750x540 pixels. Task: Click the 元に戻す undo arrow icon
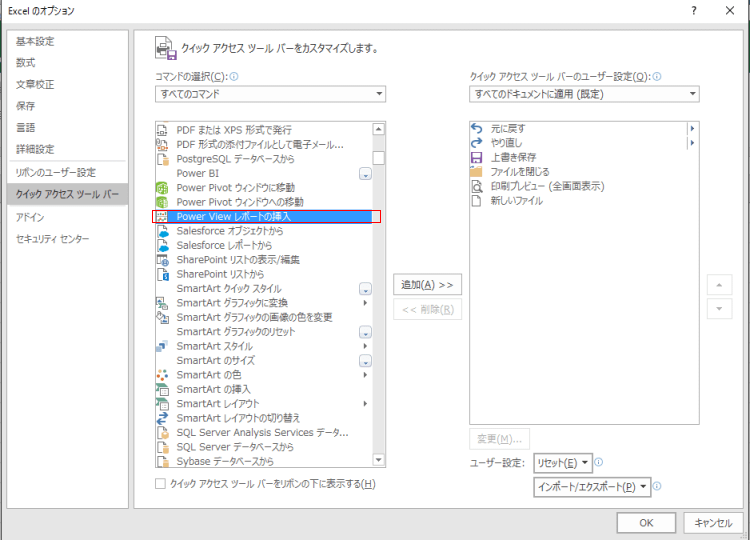click(477, 128)
